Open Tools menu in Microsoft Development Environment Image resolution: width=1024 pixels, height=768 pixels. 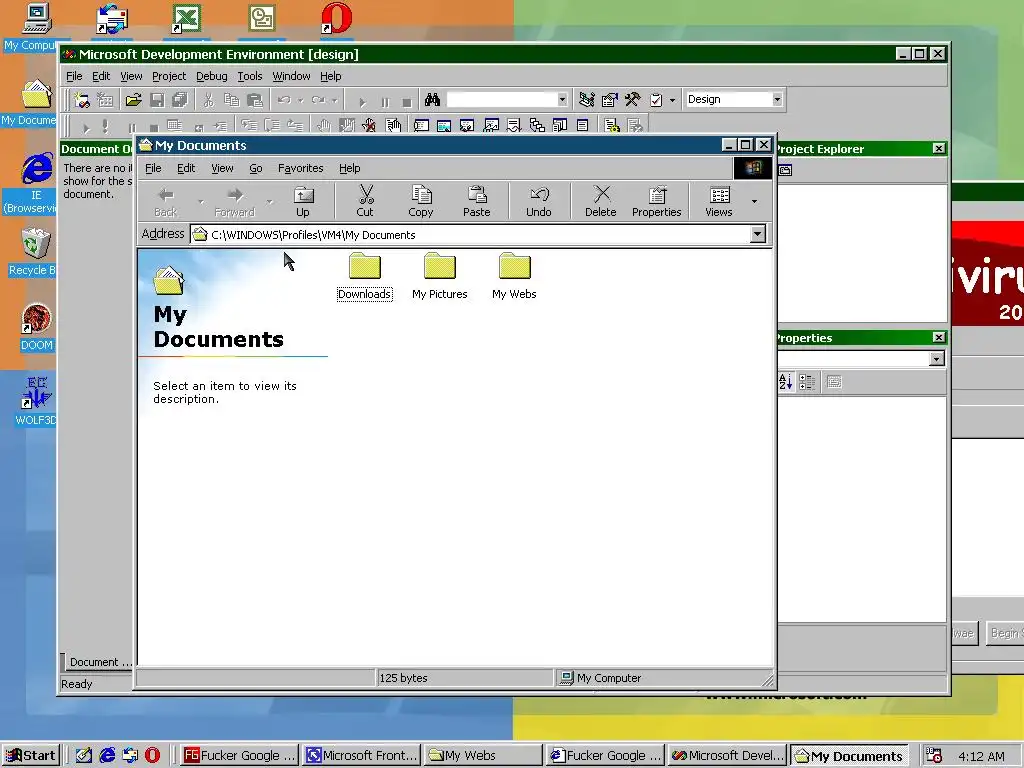249,76
